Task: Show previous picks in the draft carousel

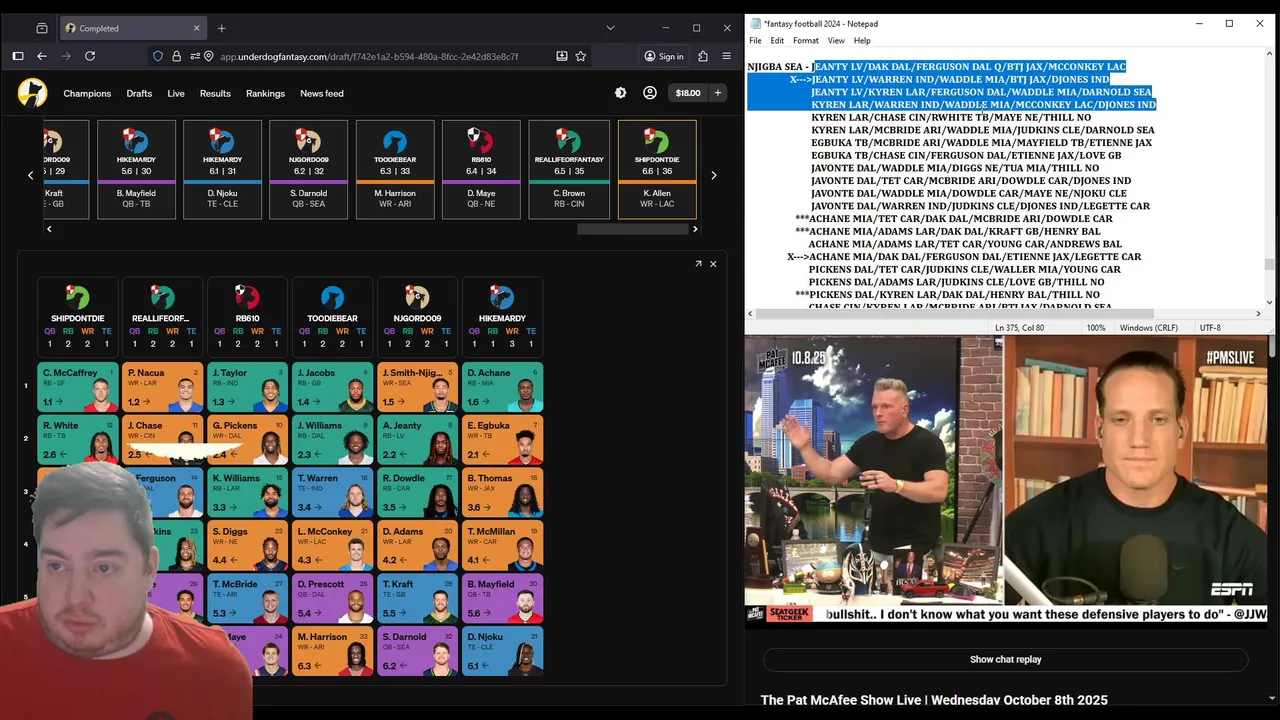Action: 30,175
